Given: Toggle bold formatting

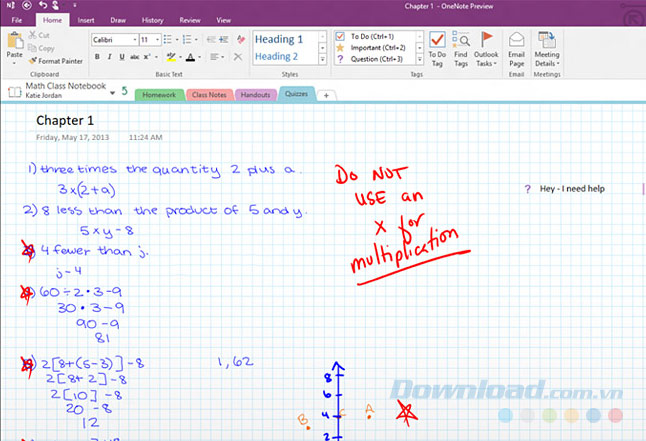Looking at the screenshot, I should (x=97, y=57).
